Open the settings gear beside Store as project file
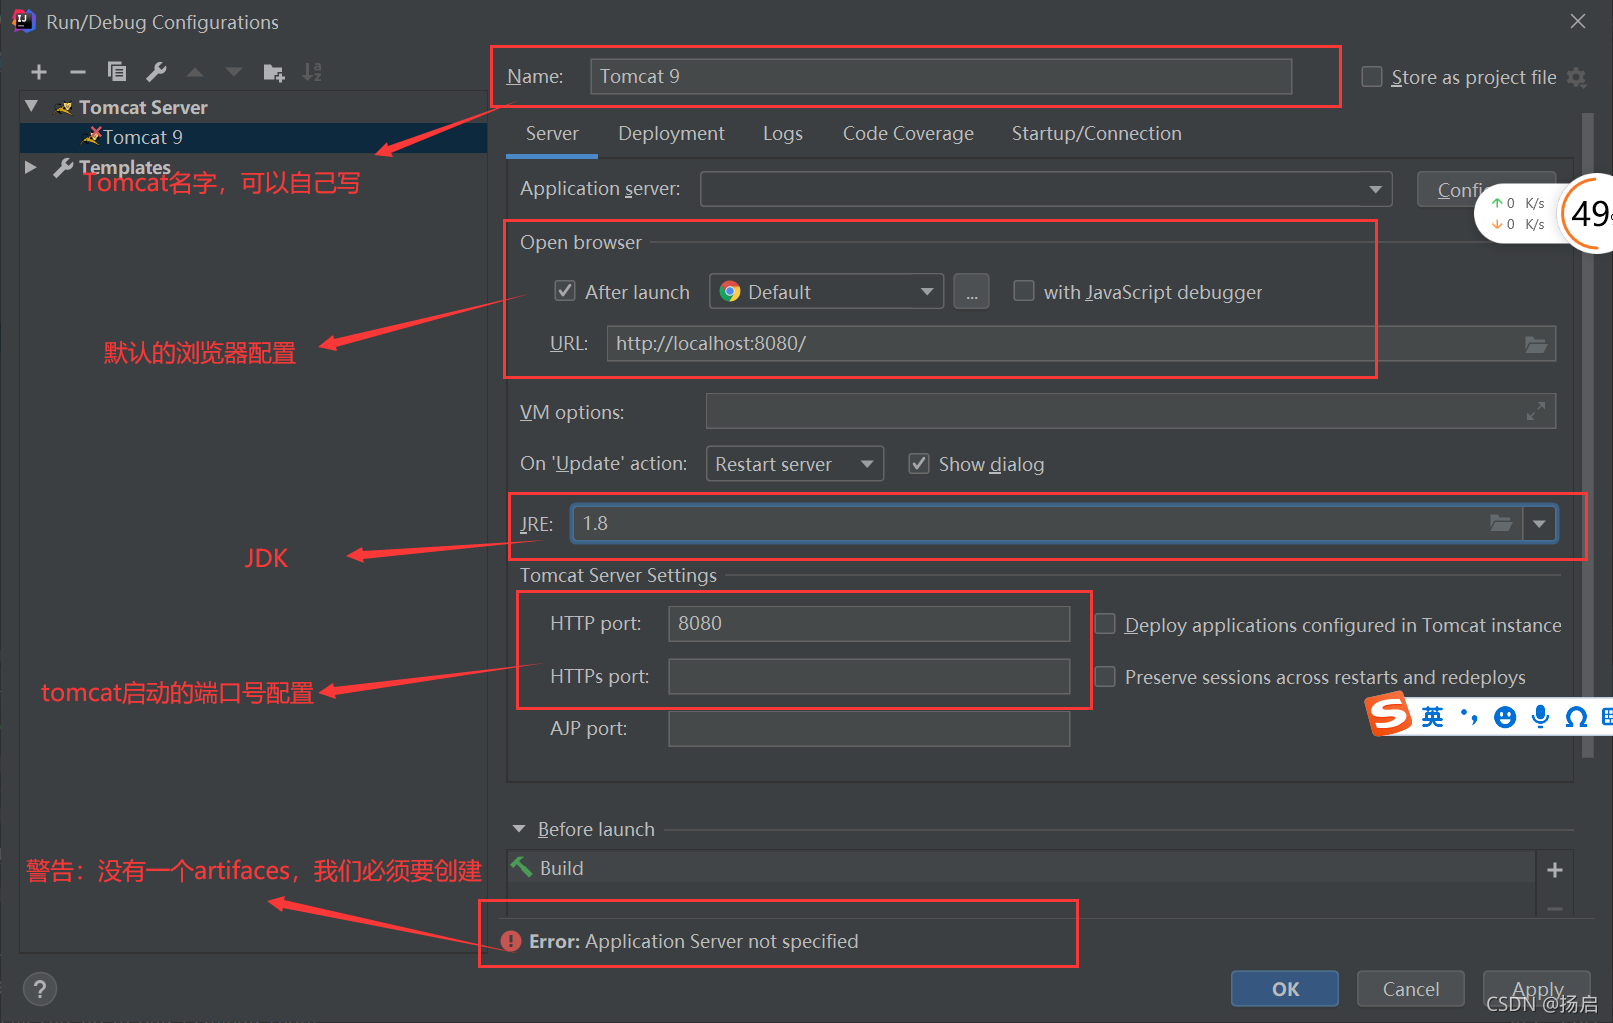The image size is (1613, 1023). 1577,77
